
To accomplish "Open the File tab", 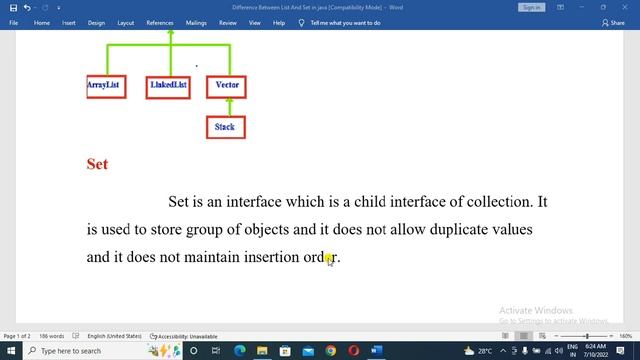I will [13, 23].
